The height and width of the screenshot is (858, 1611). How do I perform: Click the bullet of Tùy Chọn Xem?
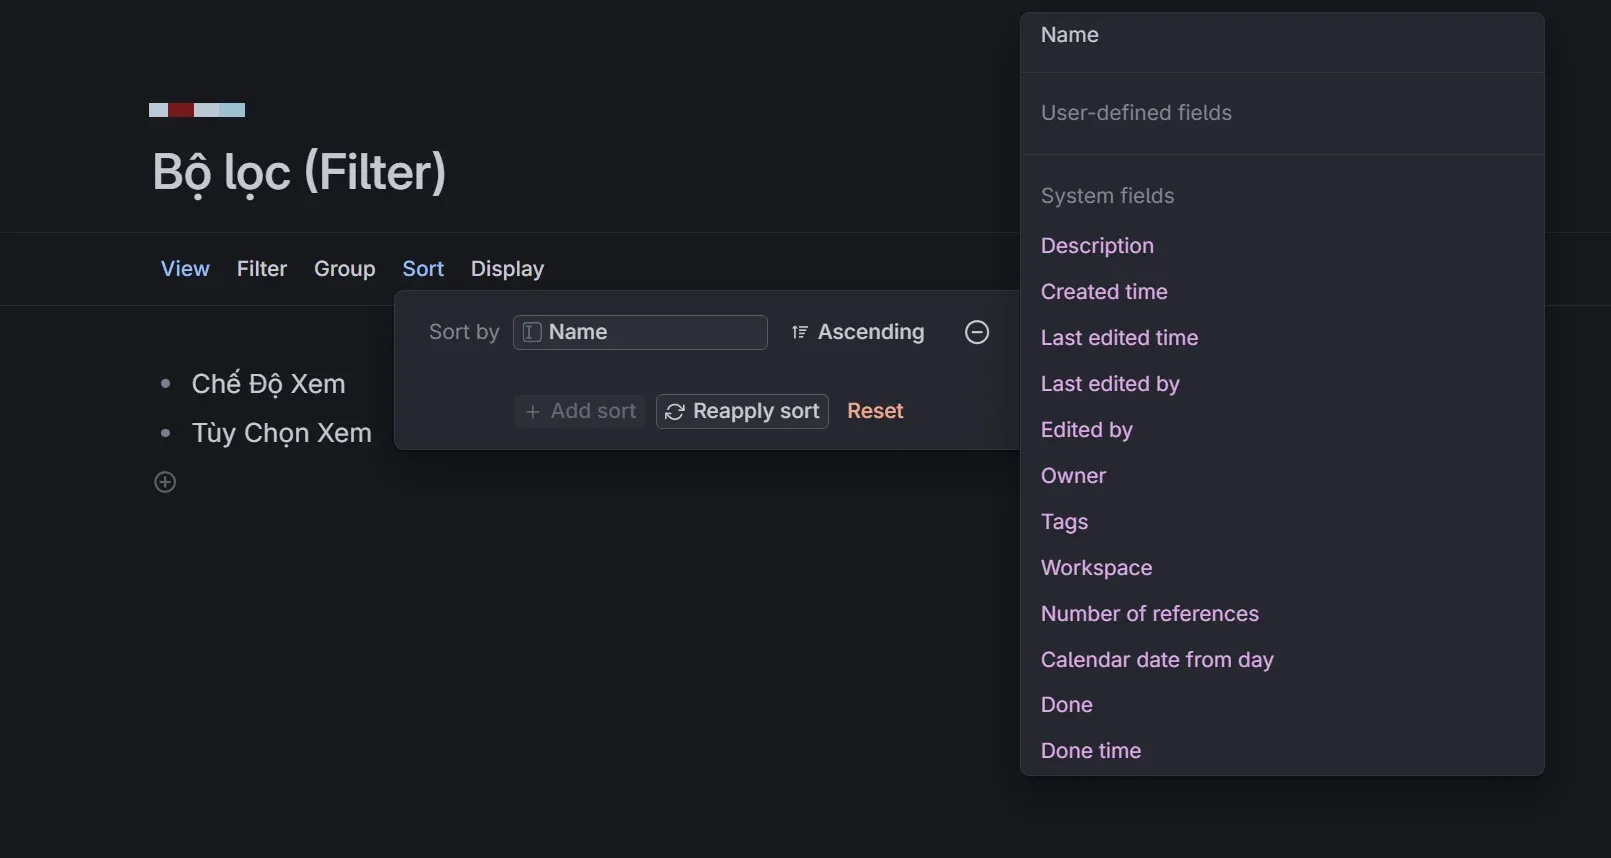tap(166, 433)
